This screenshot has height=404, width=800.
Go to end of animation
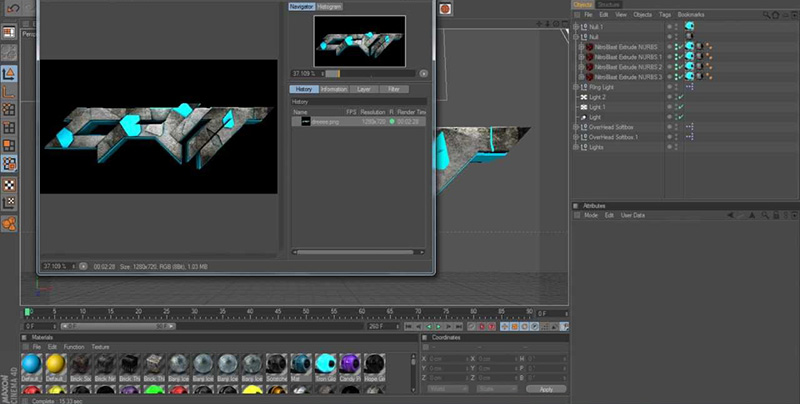[458, 326]
